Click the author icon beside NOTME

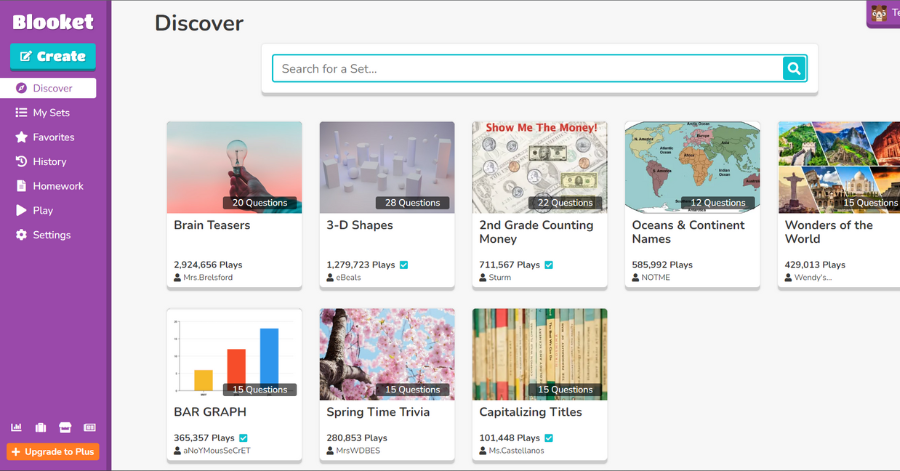coord(635,278)
